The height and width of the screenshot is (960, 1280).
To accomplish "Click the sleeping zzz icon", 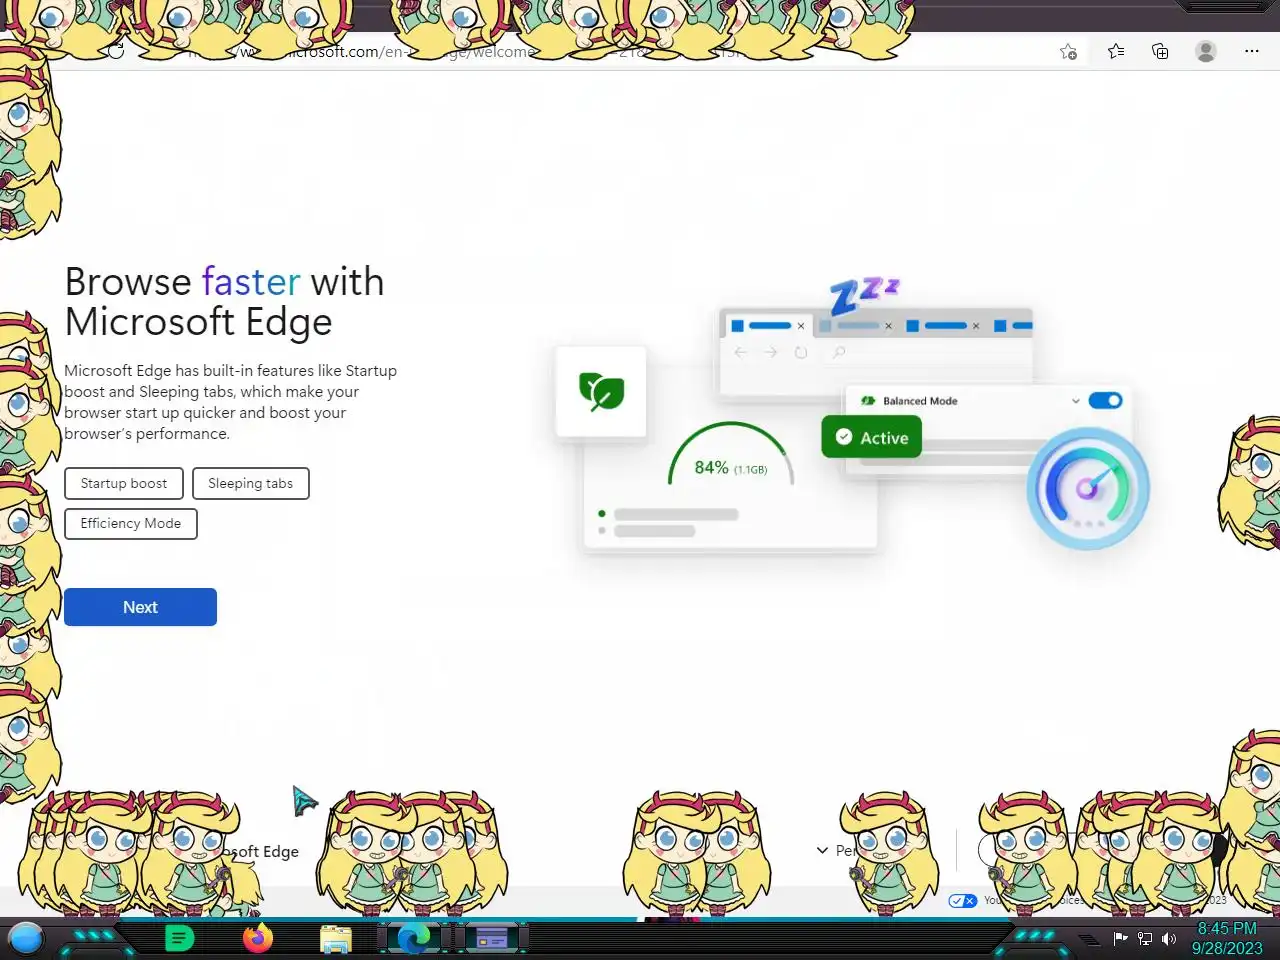I will (864, 296).
